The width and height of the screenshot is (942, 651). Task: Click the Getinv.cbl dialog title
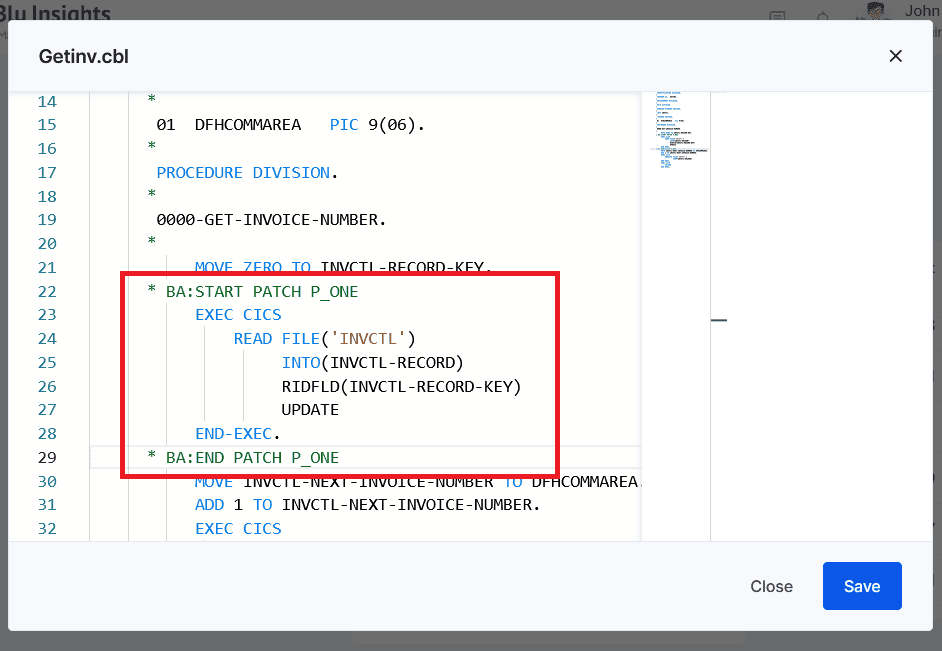pos(84,56)
